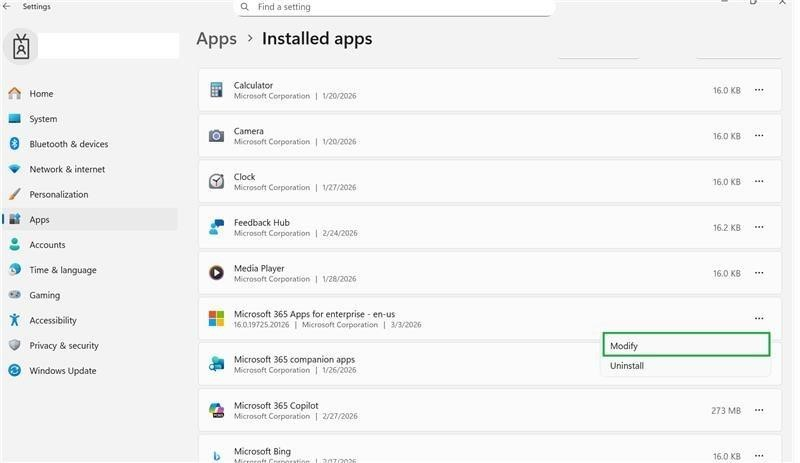
Task: Click the Microsoft 365 Copilot icon
Action: pos(216,410)
